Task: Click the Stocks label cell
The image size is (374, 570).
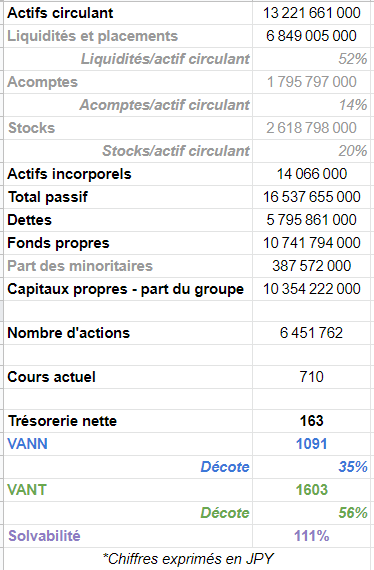Action: [128, 128]
